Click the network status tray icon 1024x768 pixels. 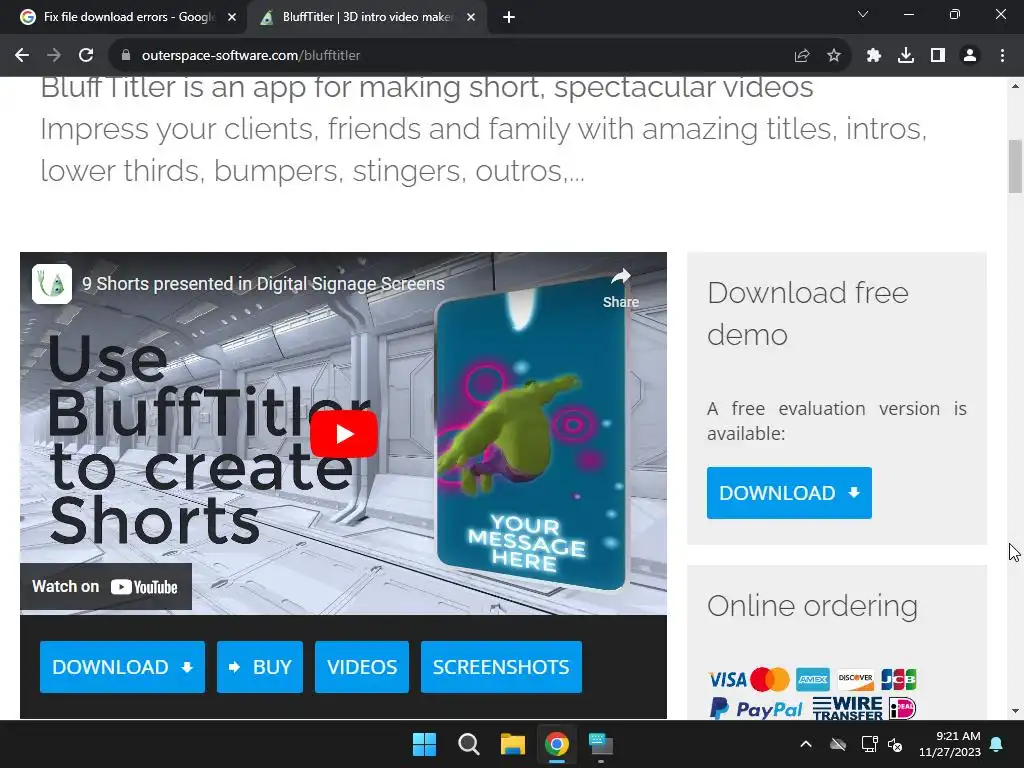click(x=869, y=744)
